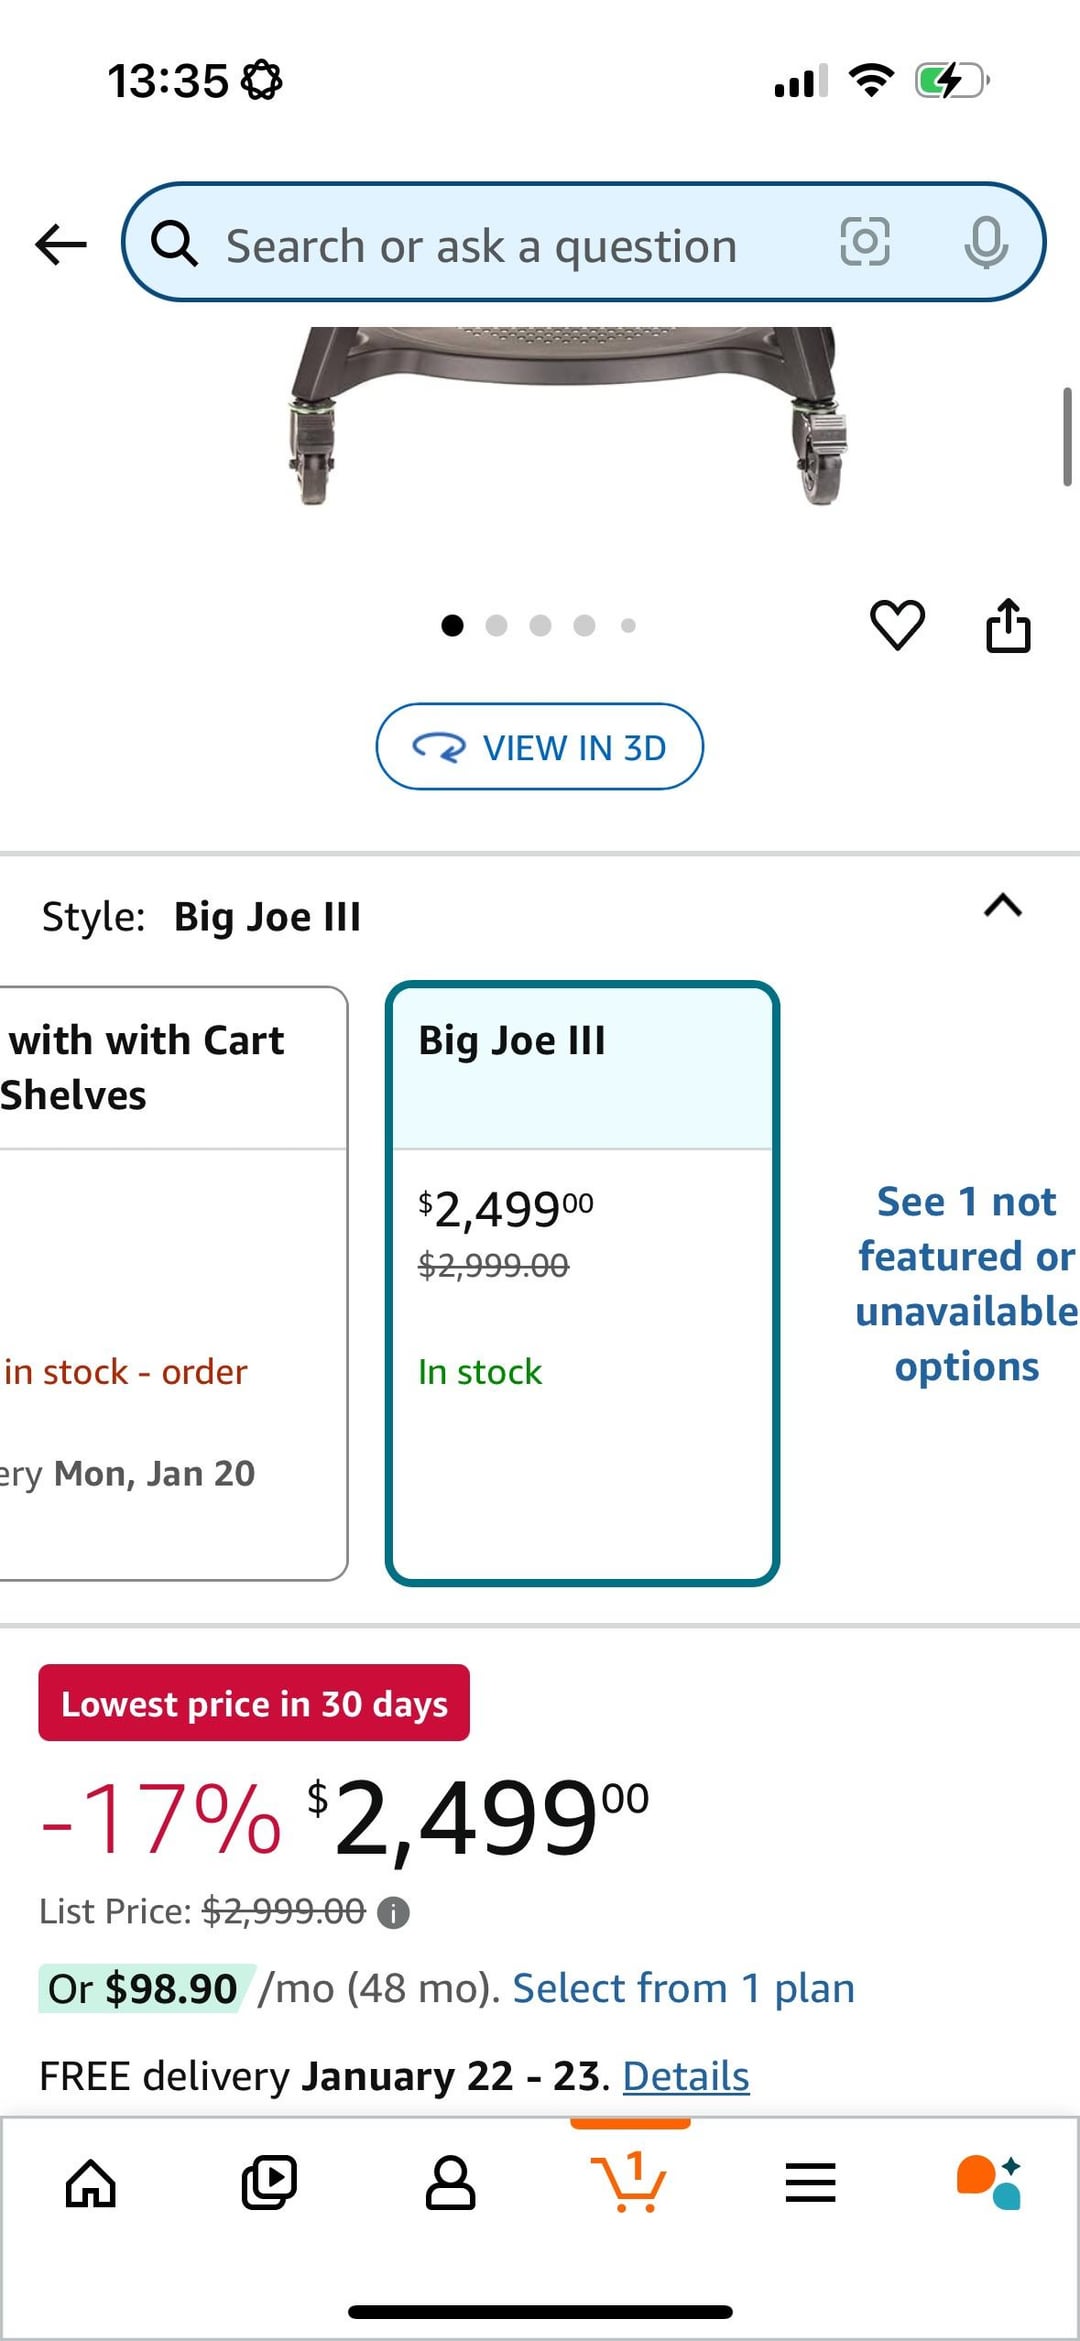Open the shopping cart tab
1080x2341 pixels.
(629, 2182)
